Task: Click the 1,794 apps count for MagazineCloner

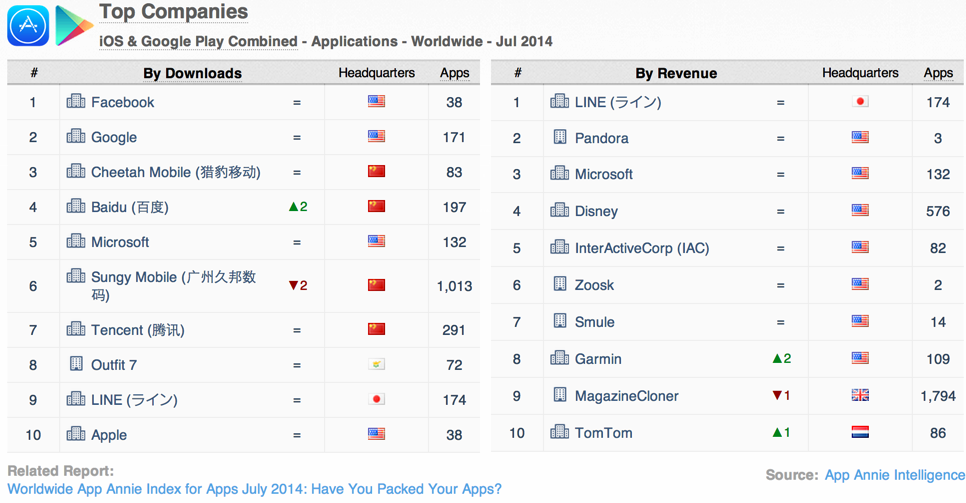Action: click(x=938, y=396)
